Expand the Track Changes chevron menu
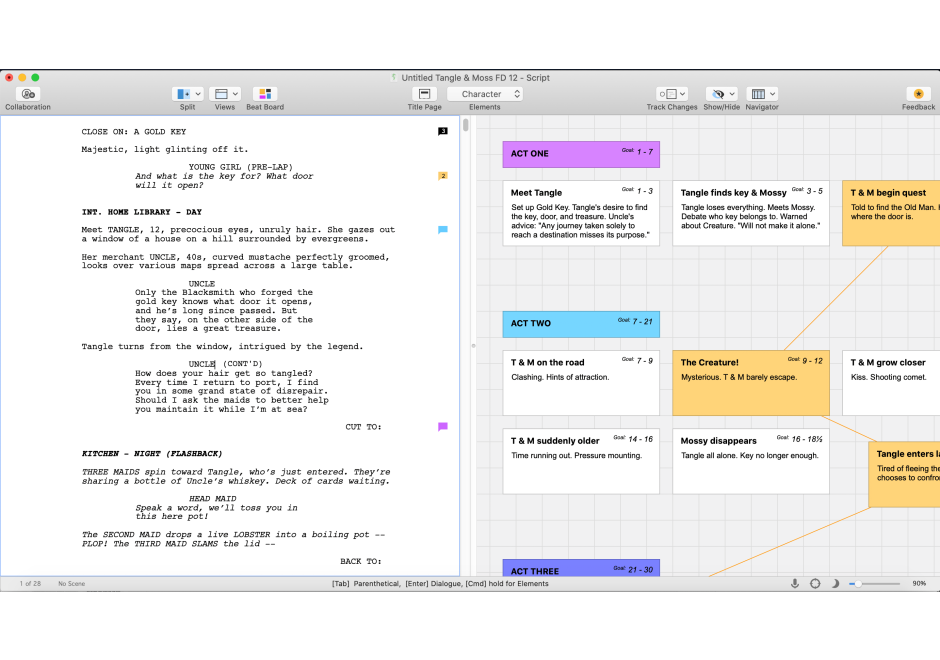This screenshot has width=940, height=660. tap(682, 92)
